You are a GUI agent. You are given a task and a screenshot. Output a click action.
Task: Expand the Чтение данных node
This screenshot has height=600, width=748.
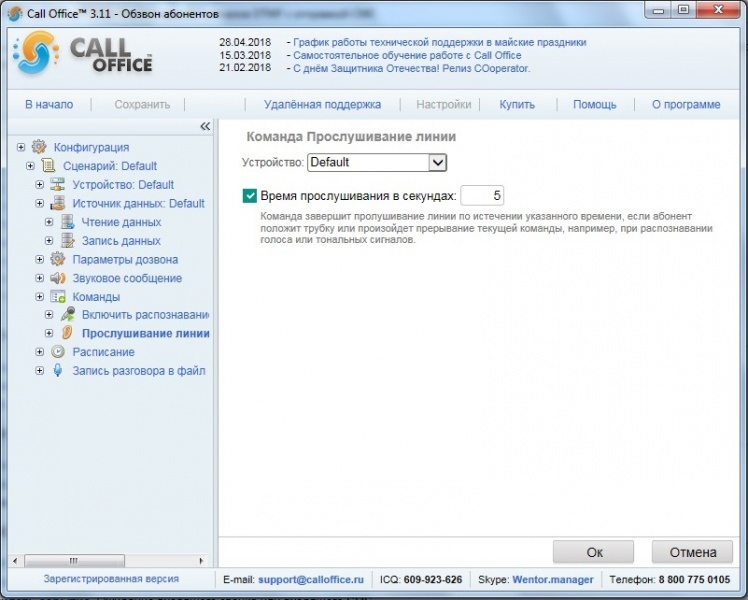pyautogui.click(x=49, y=222)
